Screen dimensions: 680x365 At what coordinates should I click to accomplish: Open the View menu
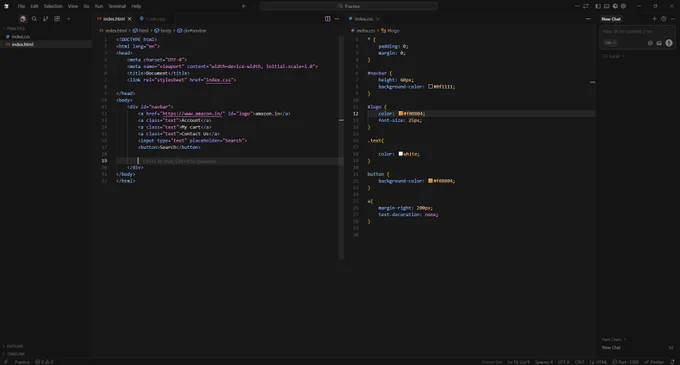point(73,6)
